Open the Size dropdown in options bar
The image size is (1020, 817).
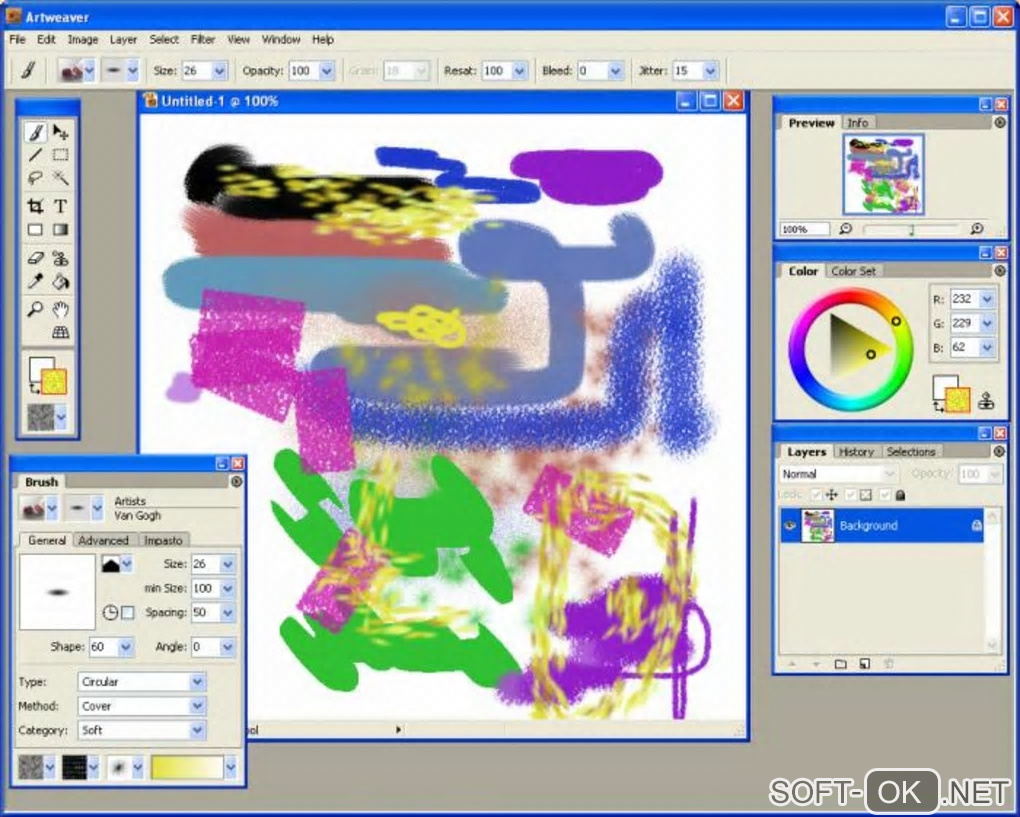click(220, 70)
